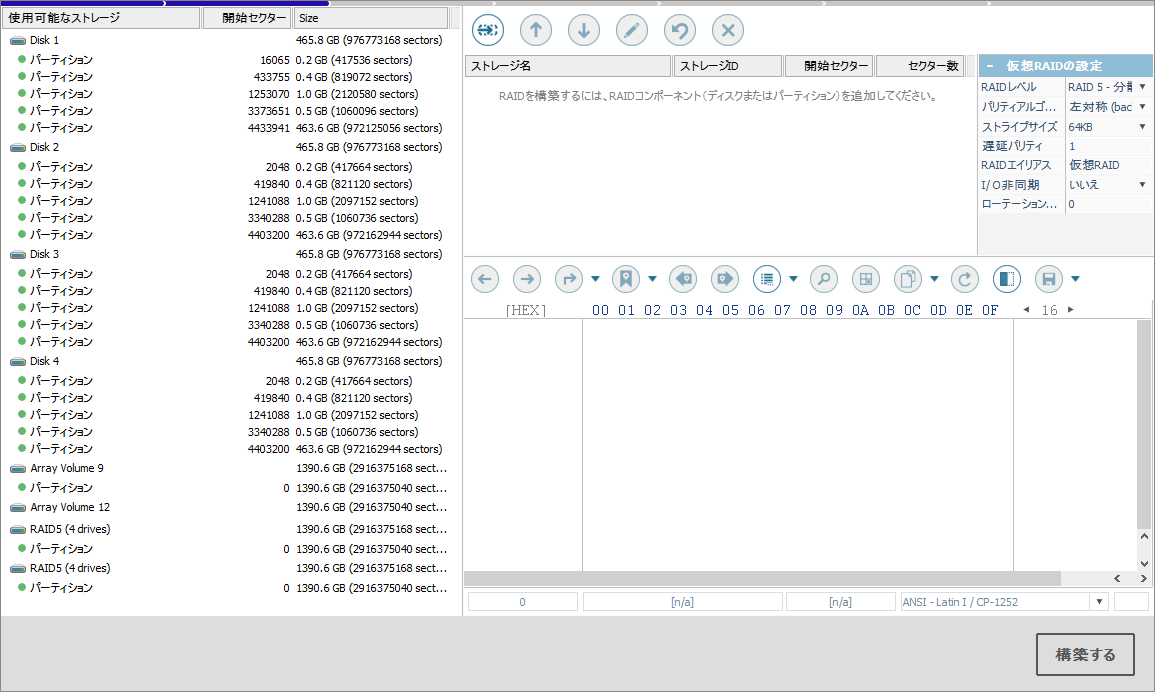Click the jump-to-position arrow icon

(x=569, y=279)
